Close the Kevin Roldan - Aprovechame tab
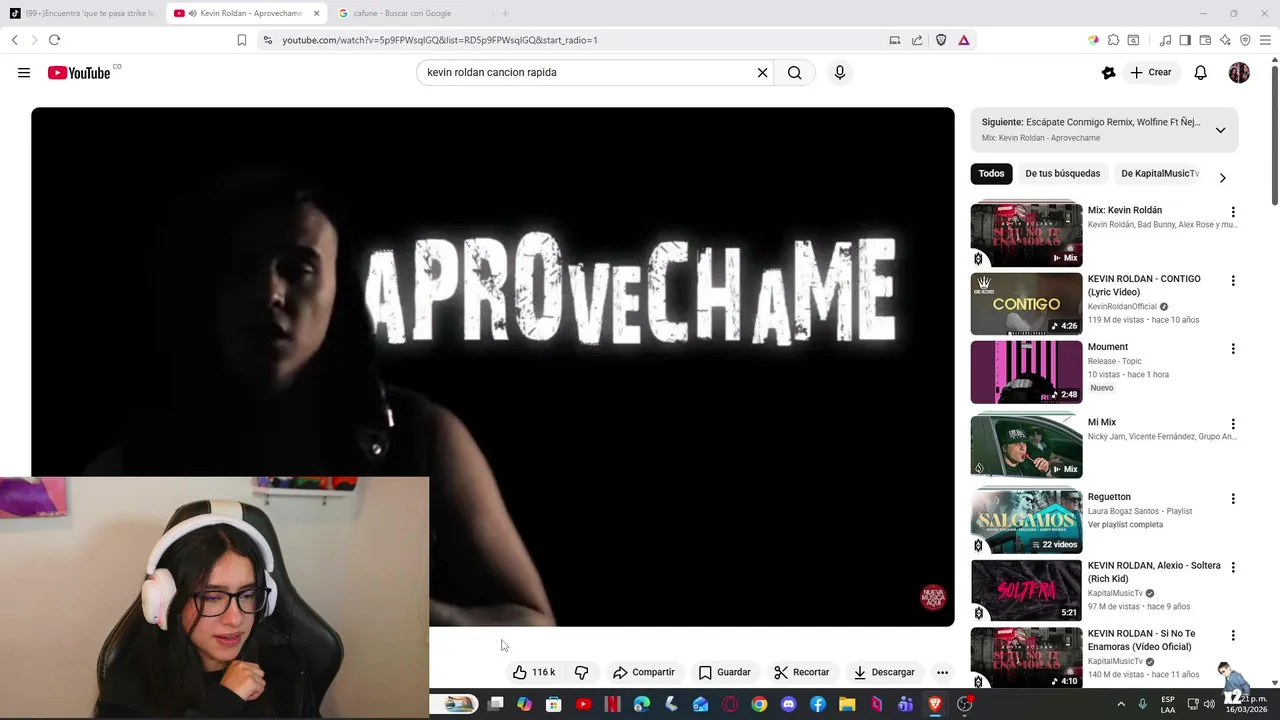This screenshot has height=720, width=1280. [316, 13]
